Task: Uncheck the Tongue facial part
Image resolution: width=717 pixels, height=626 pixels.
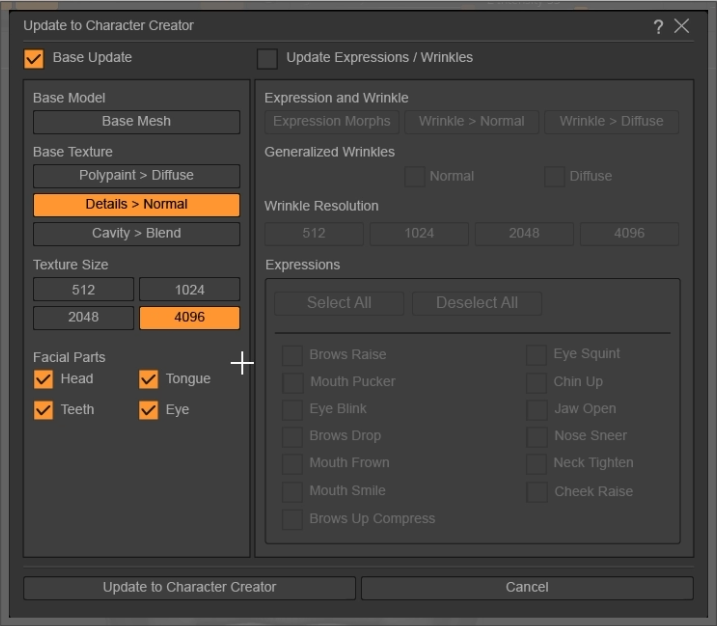Action: 149,379
